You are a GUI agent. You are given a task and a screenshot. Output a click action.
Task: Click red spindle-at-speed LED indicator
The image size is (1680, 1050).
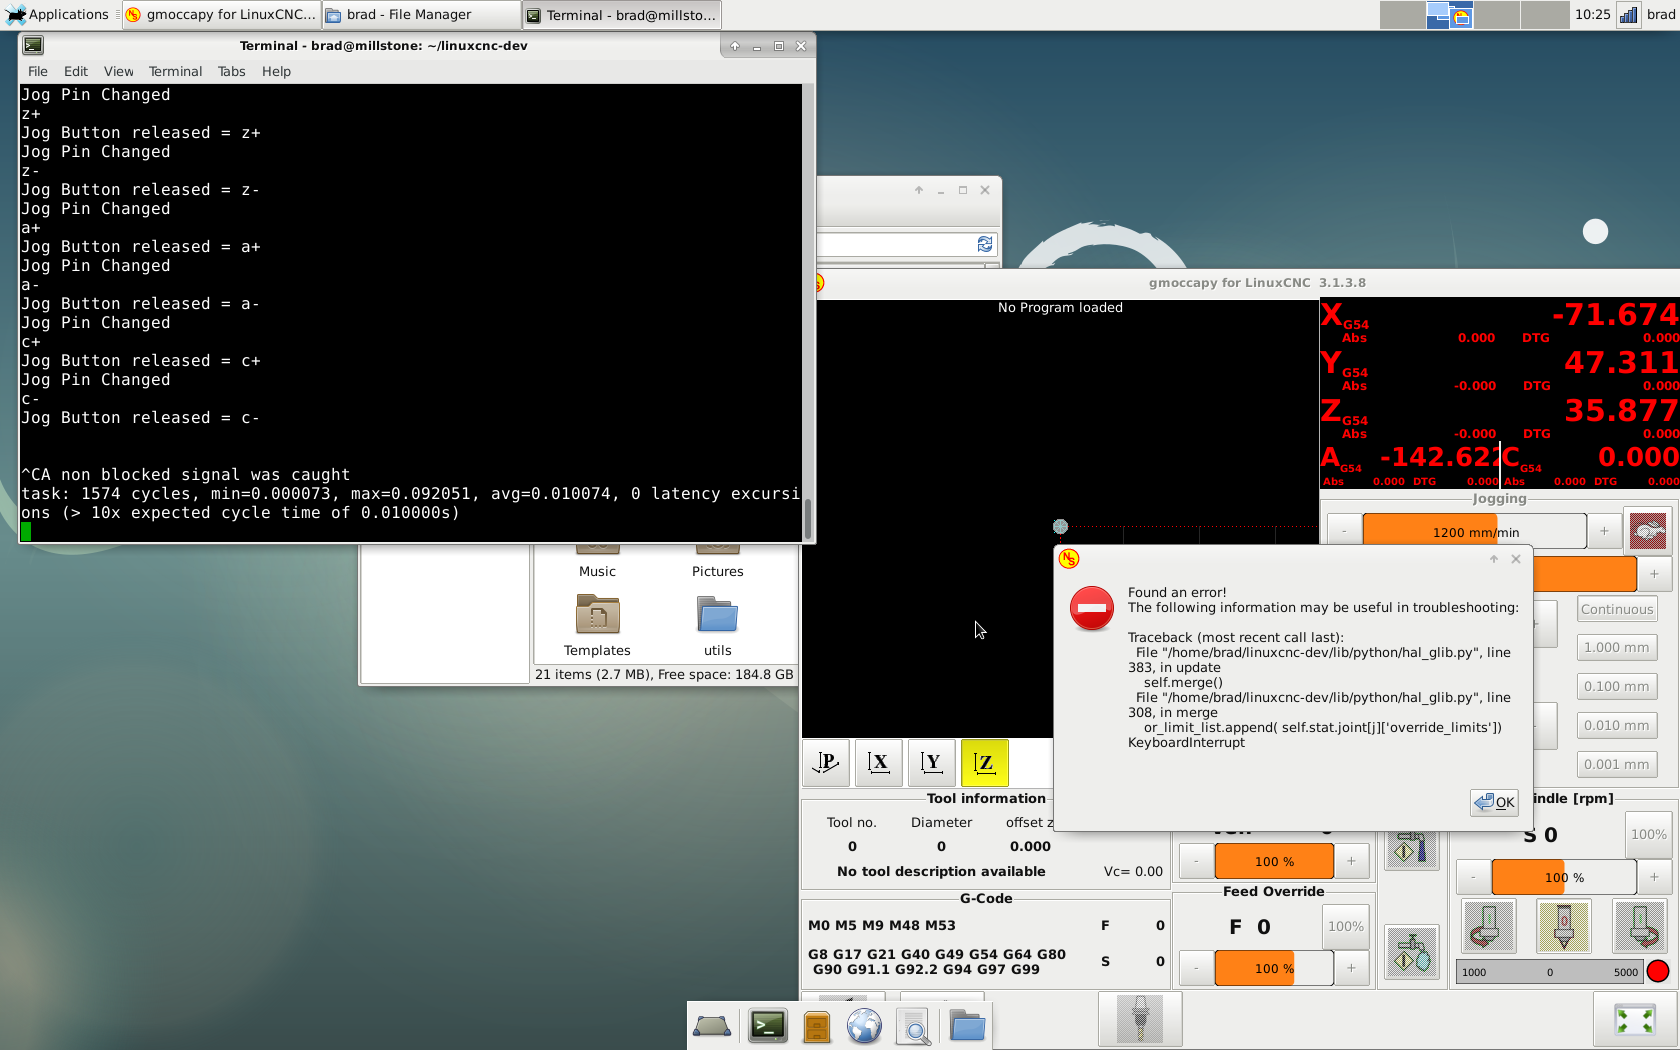(1658, 971)
